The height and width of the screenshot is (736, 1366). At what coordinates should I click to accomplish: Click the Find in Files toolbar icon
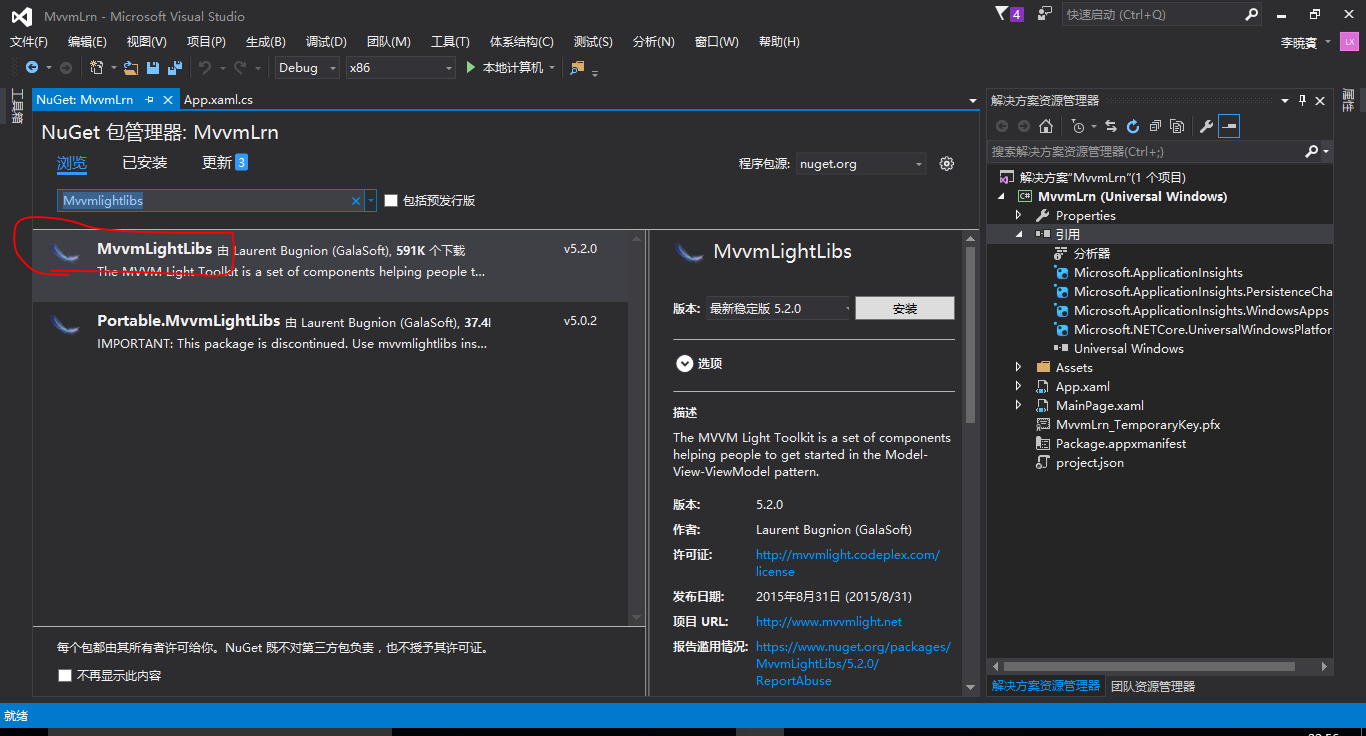[577, 68]
